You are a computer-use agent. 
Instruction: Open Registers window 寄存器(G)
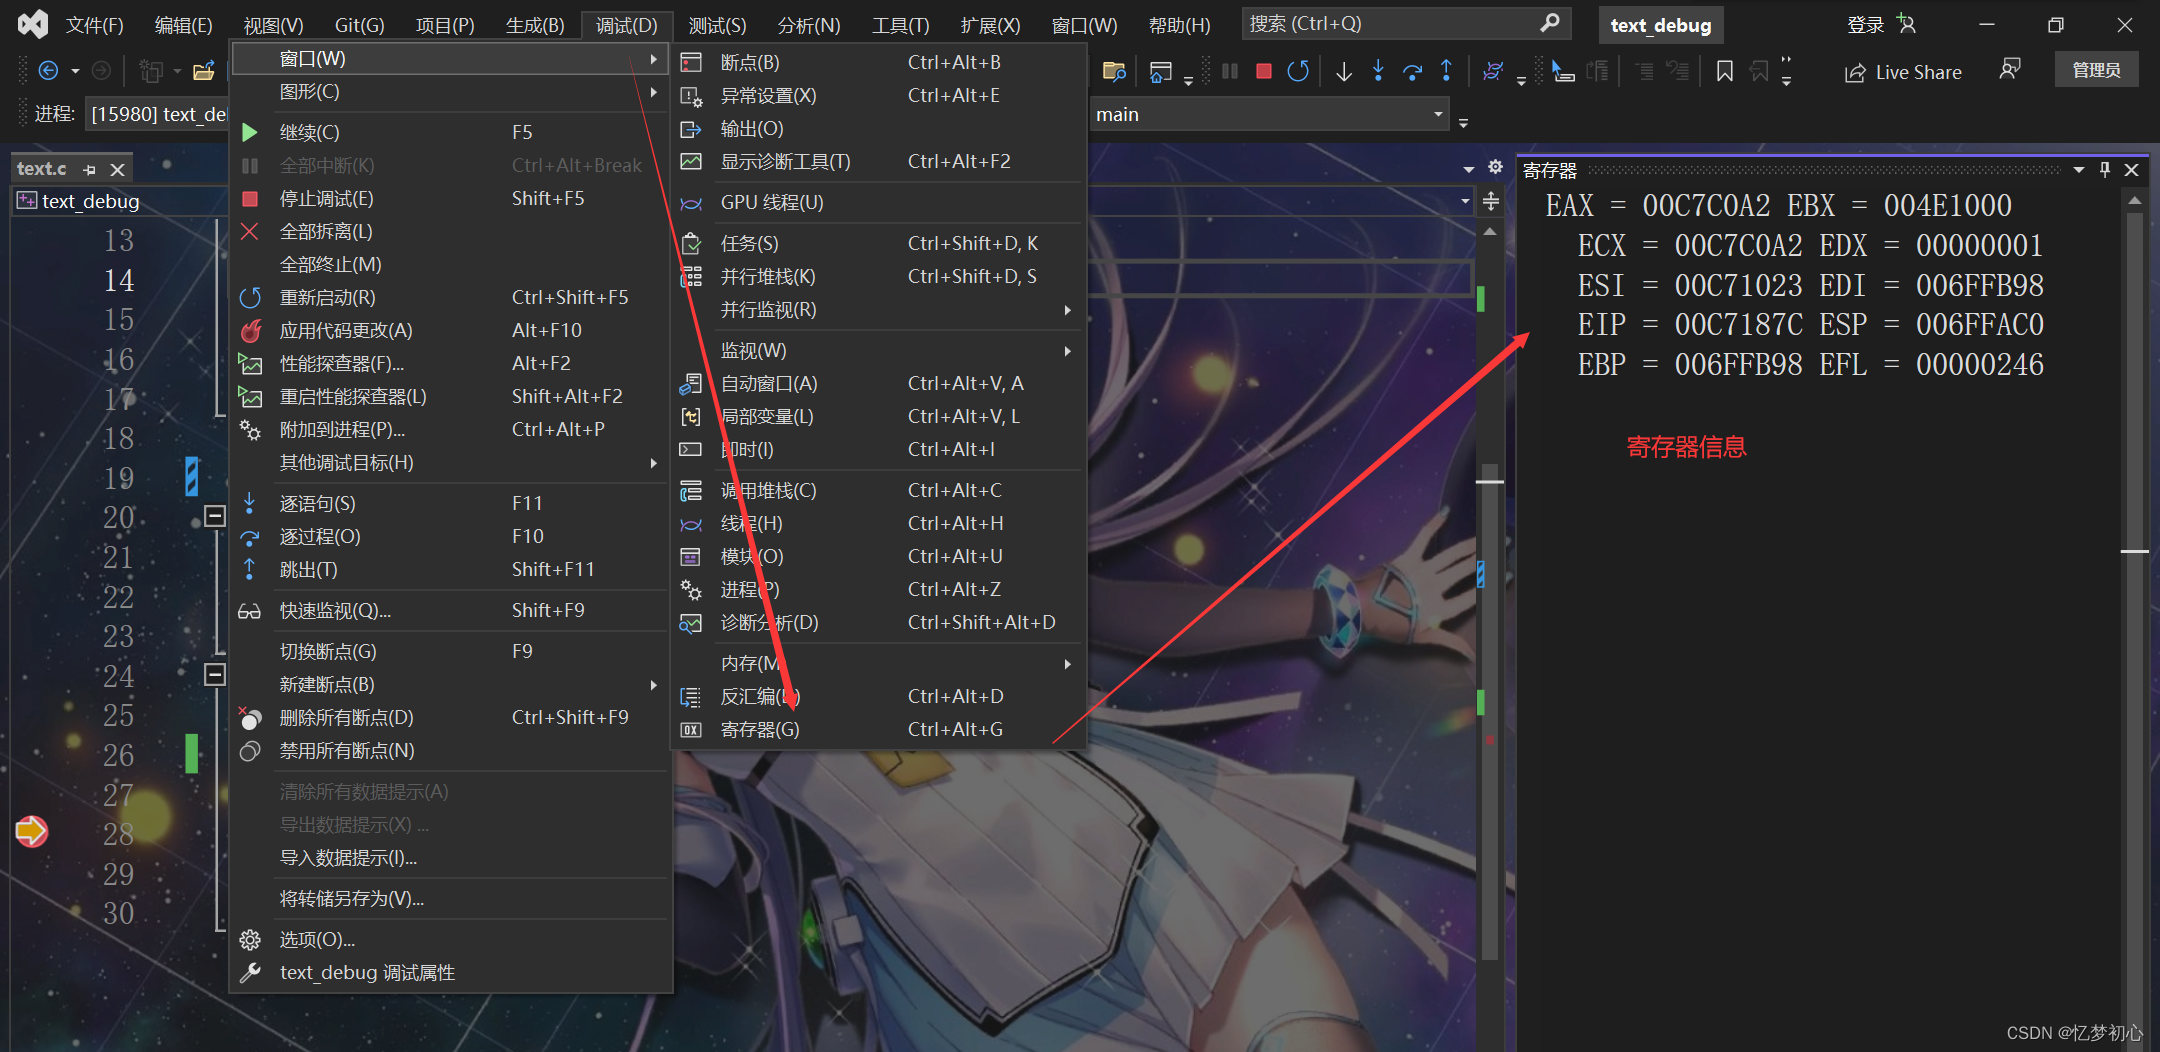tap(878, 729)
